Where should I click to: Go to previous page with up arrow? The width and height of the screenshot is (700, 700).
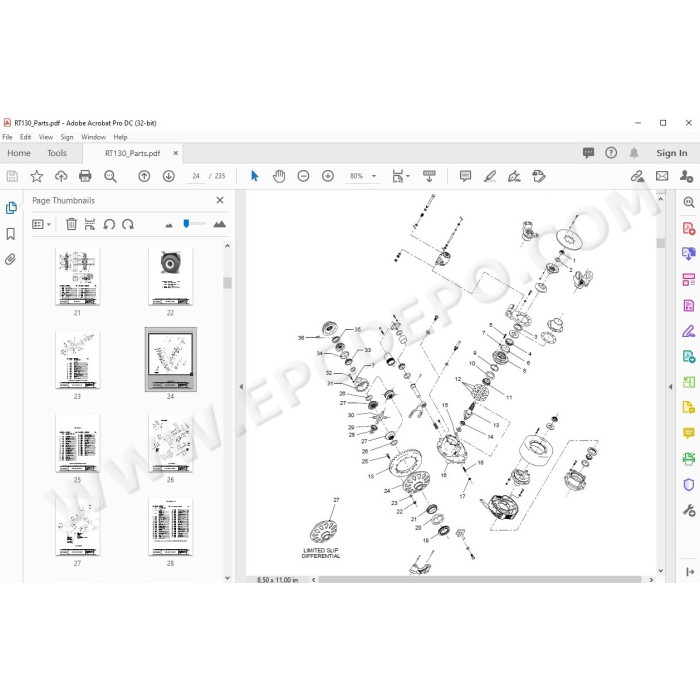click(144, 176)
